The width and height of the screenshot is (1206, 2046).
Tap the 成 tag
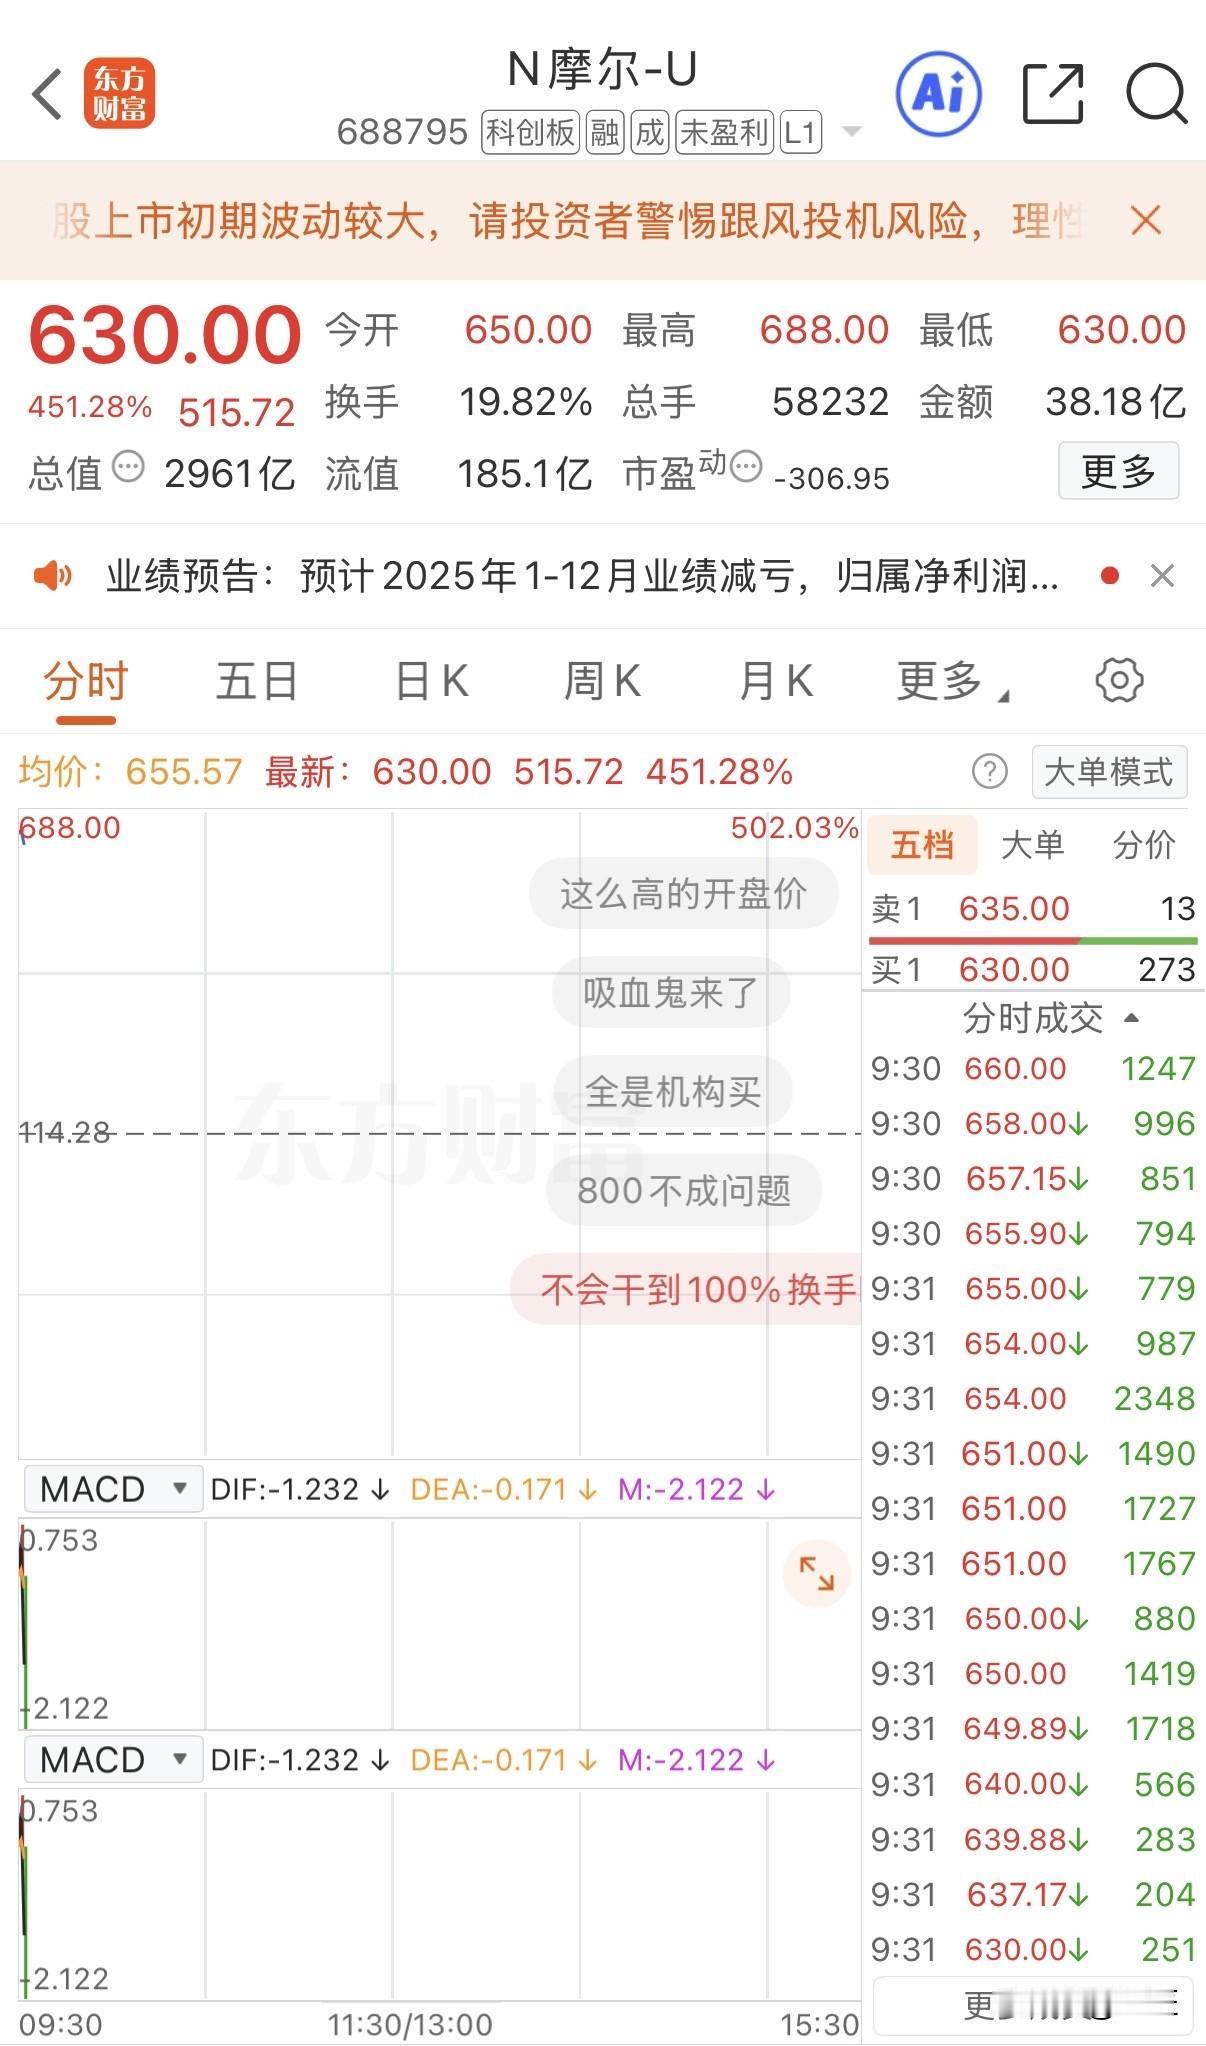pos(650,132)
